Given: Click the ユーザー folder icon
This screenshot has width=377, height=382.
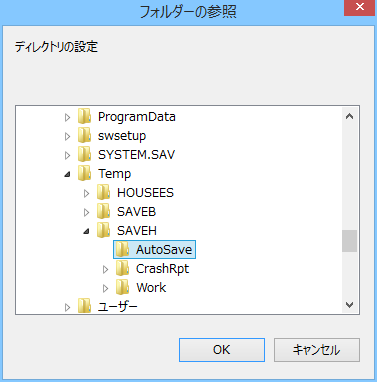Looking at the screenshot, I should click(85, 306).
